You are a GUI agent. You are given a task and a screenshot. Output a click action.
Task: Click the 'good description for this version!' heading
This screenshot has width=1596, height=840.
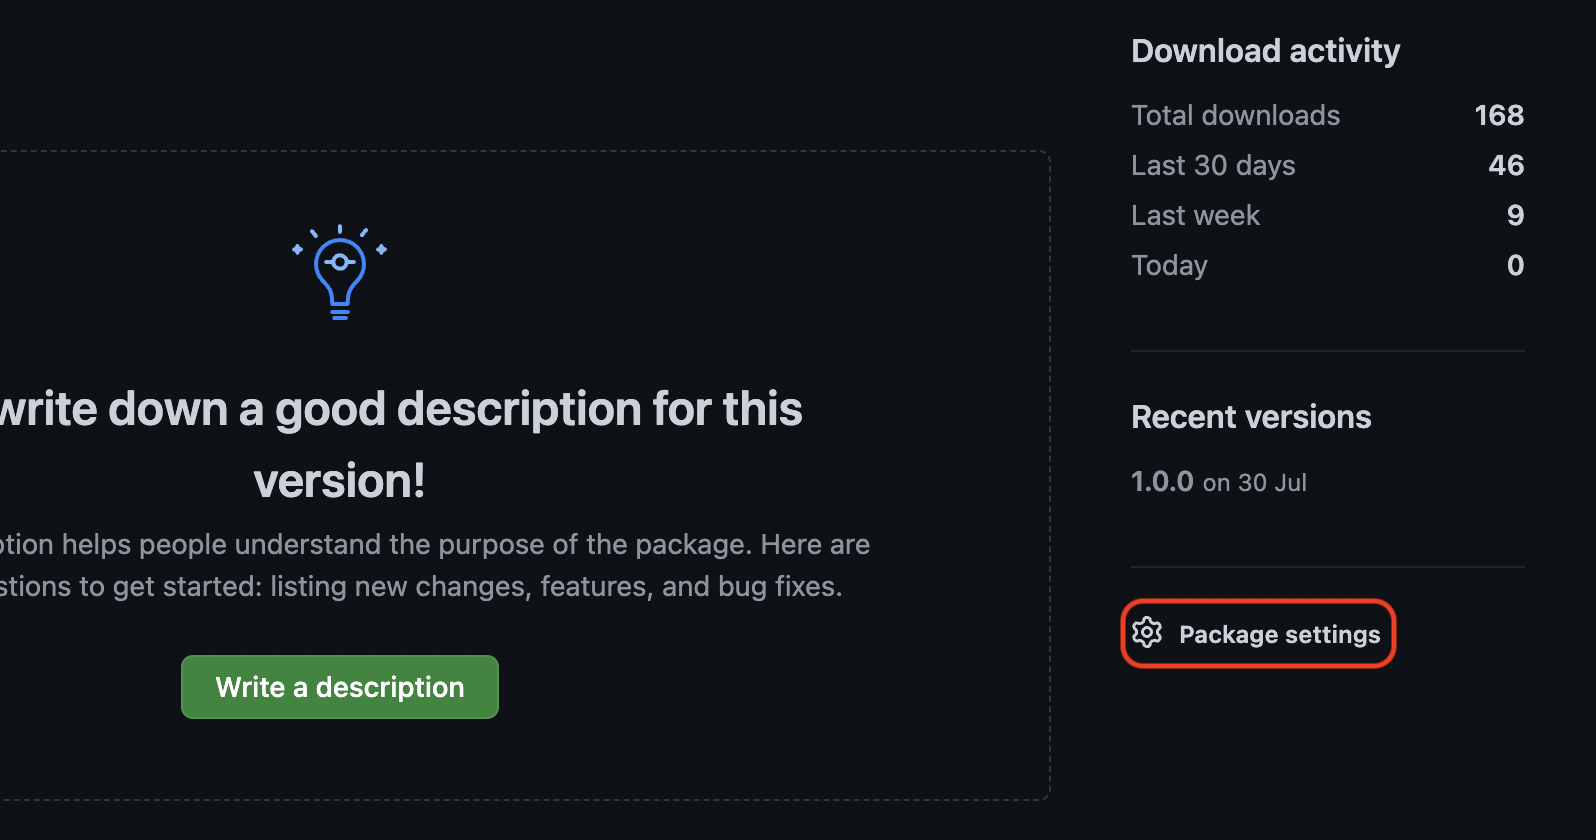400,445
